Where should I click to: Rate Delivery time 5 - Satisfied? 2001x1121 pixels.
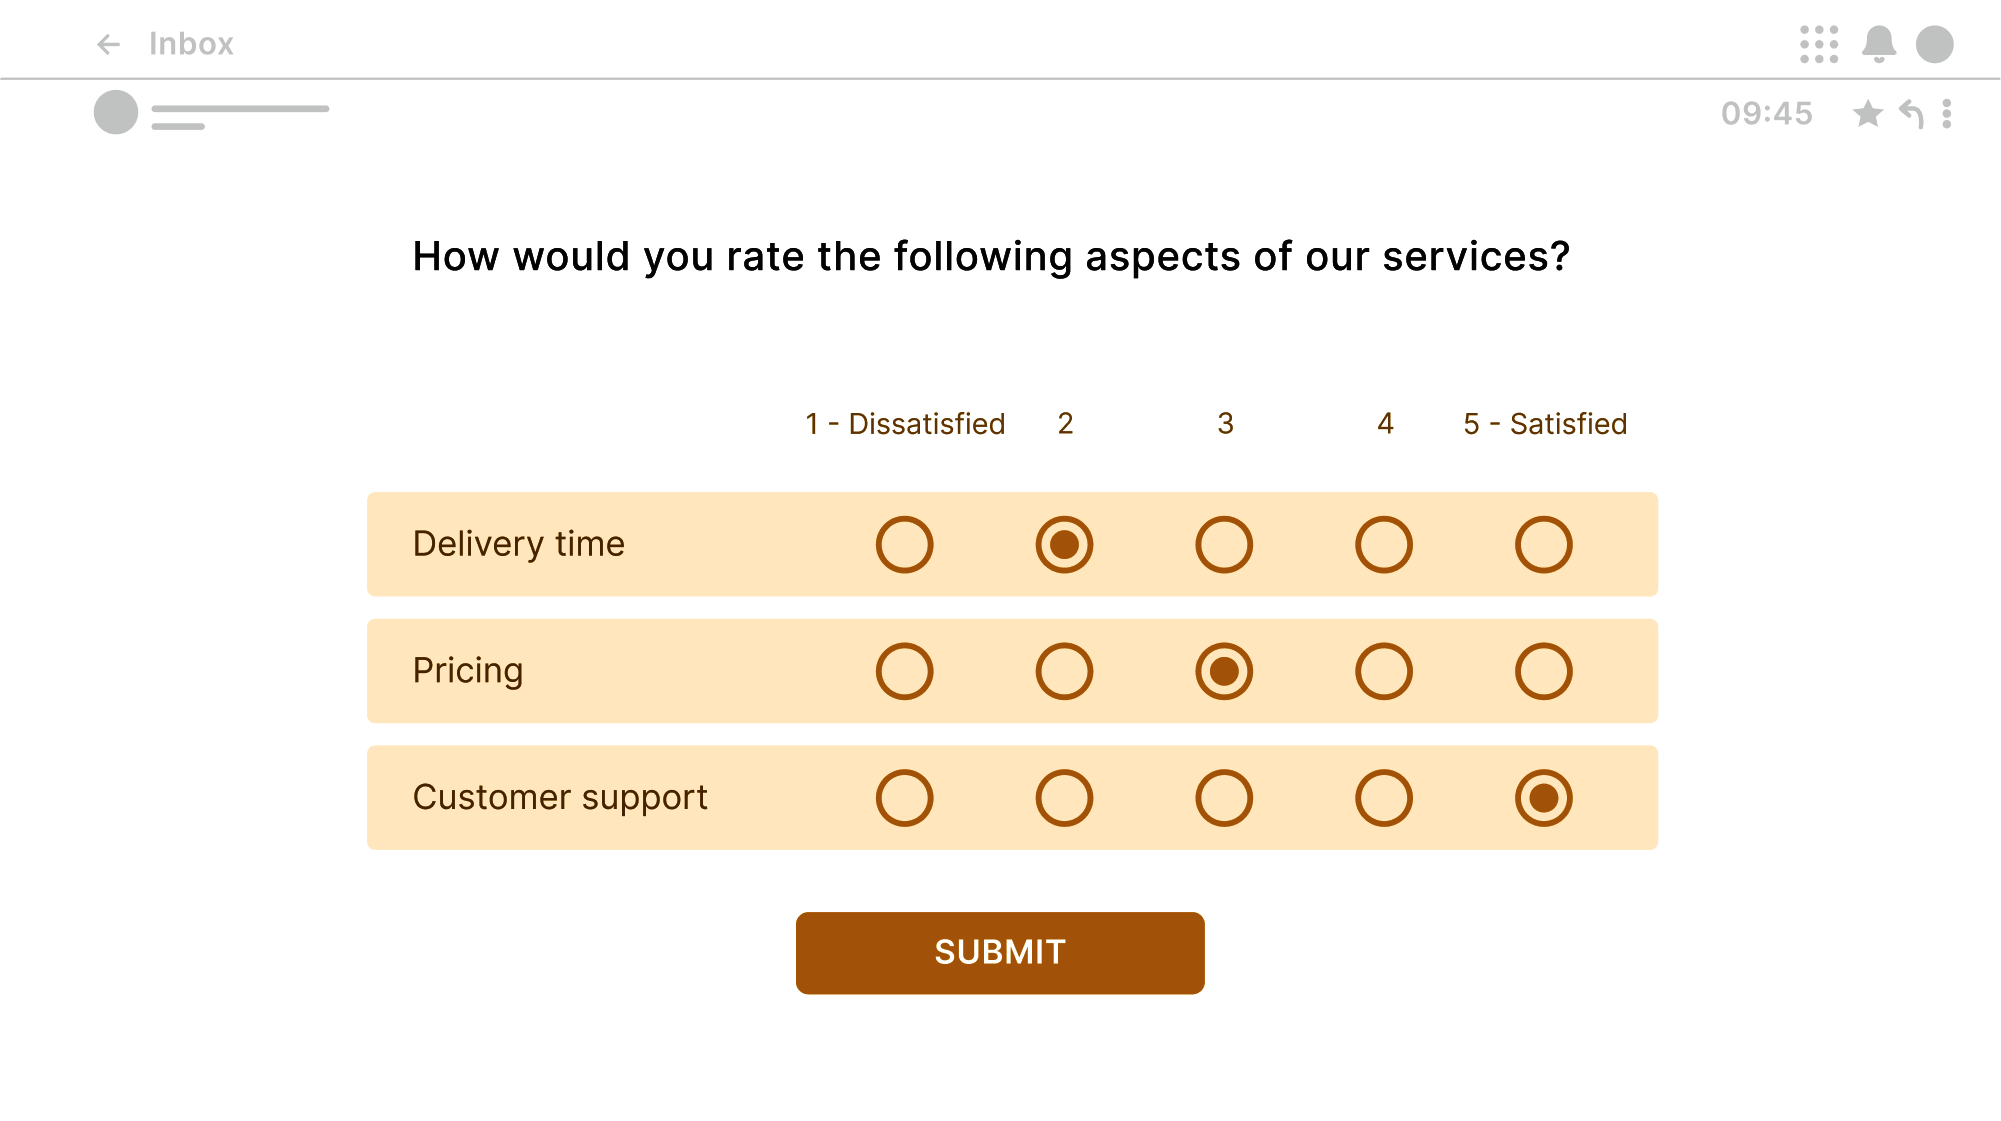click(x=1544, y=545)
